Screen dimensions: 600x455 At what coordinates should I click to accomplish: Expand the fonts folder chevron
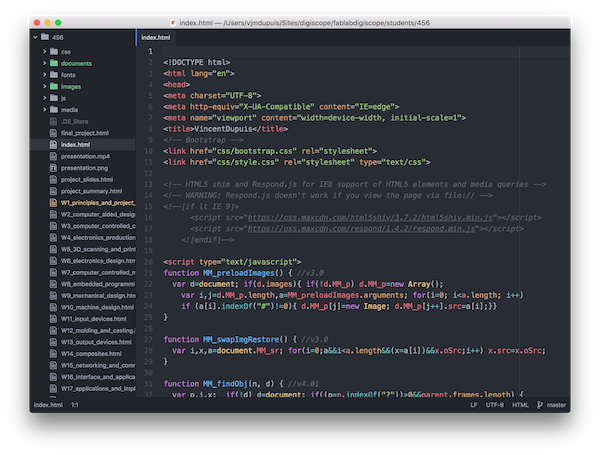click(44, 75)
